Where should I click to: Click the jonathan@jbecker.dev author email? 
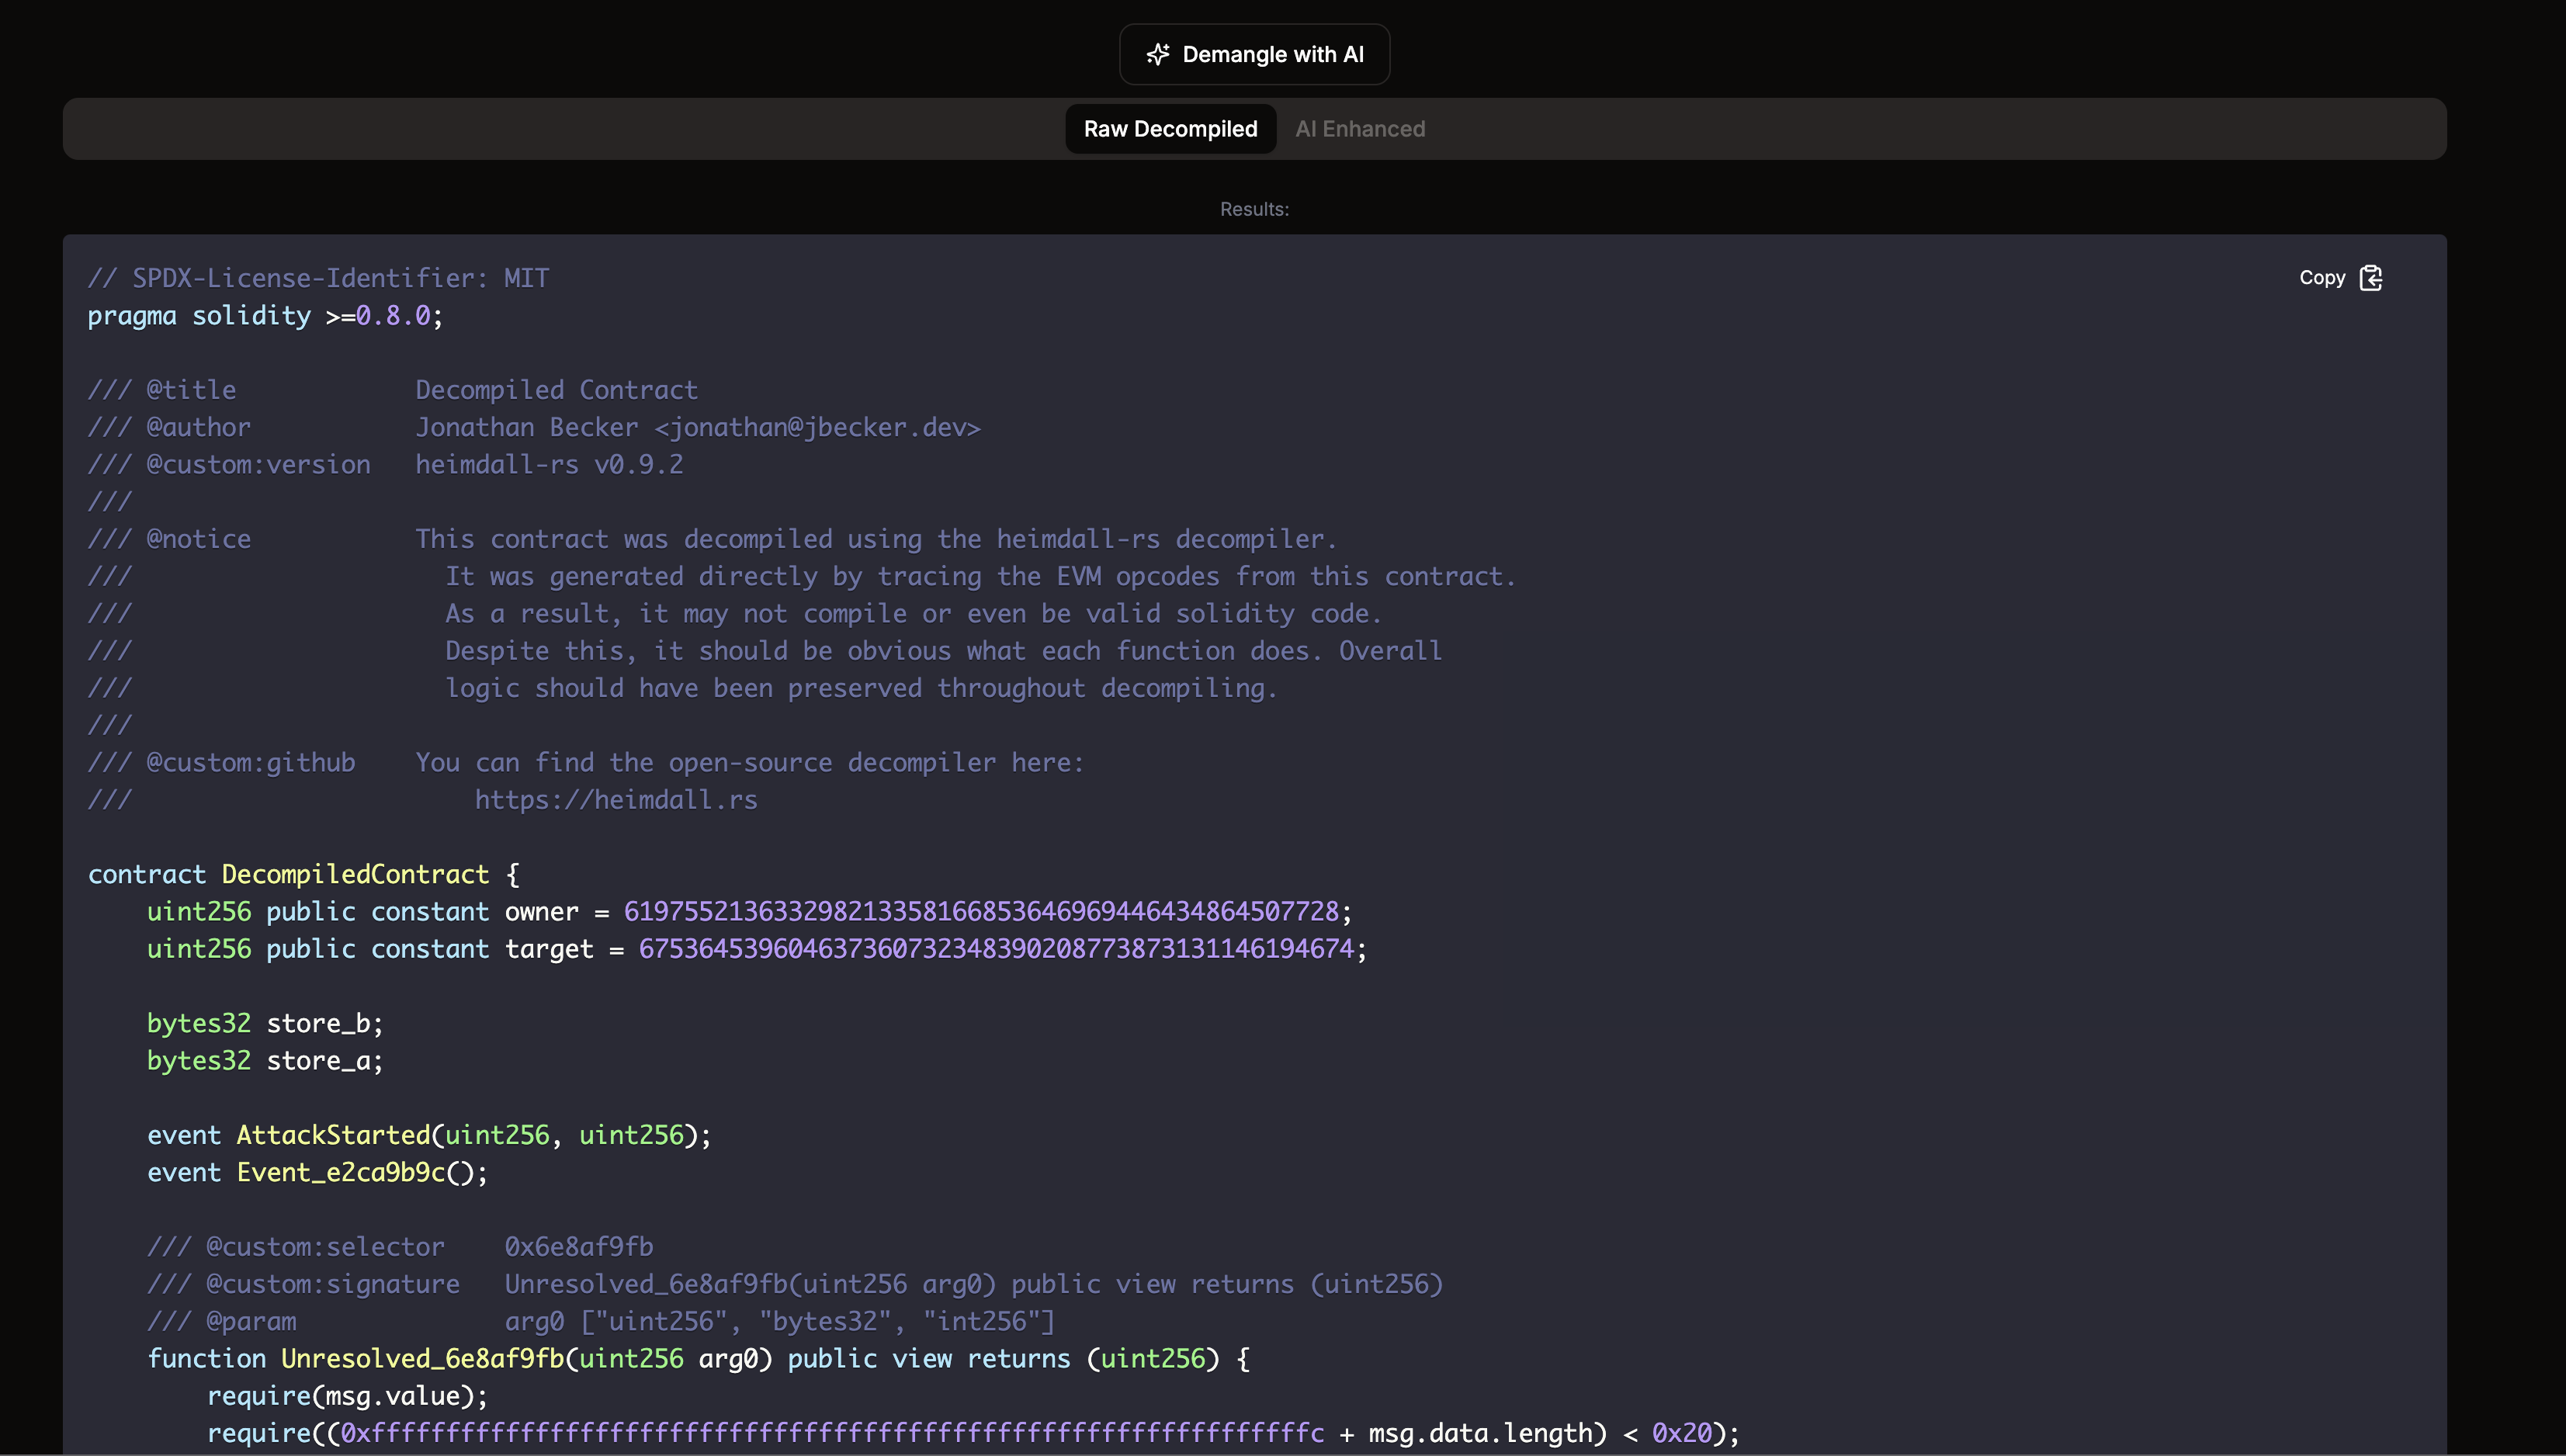[817, 427]
